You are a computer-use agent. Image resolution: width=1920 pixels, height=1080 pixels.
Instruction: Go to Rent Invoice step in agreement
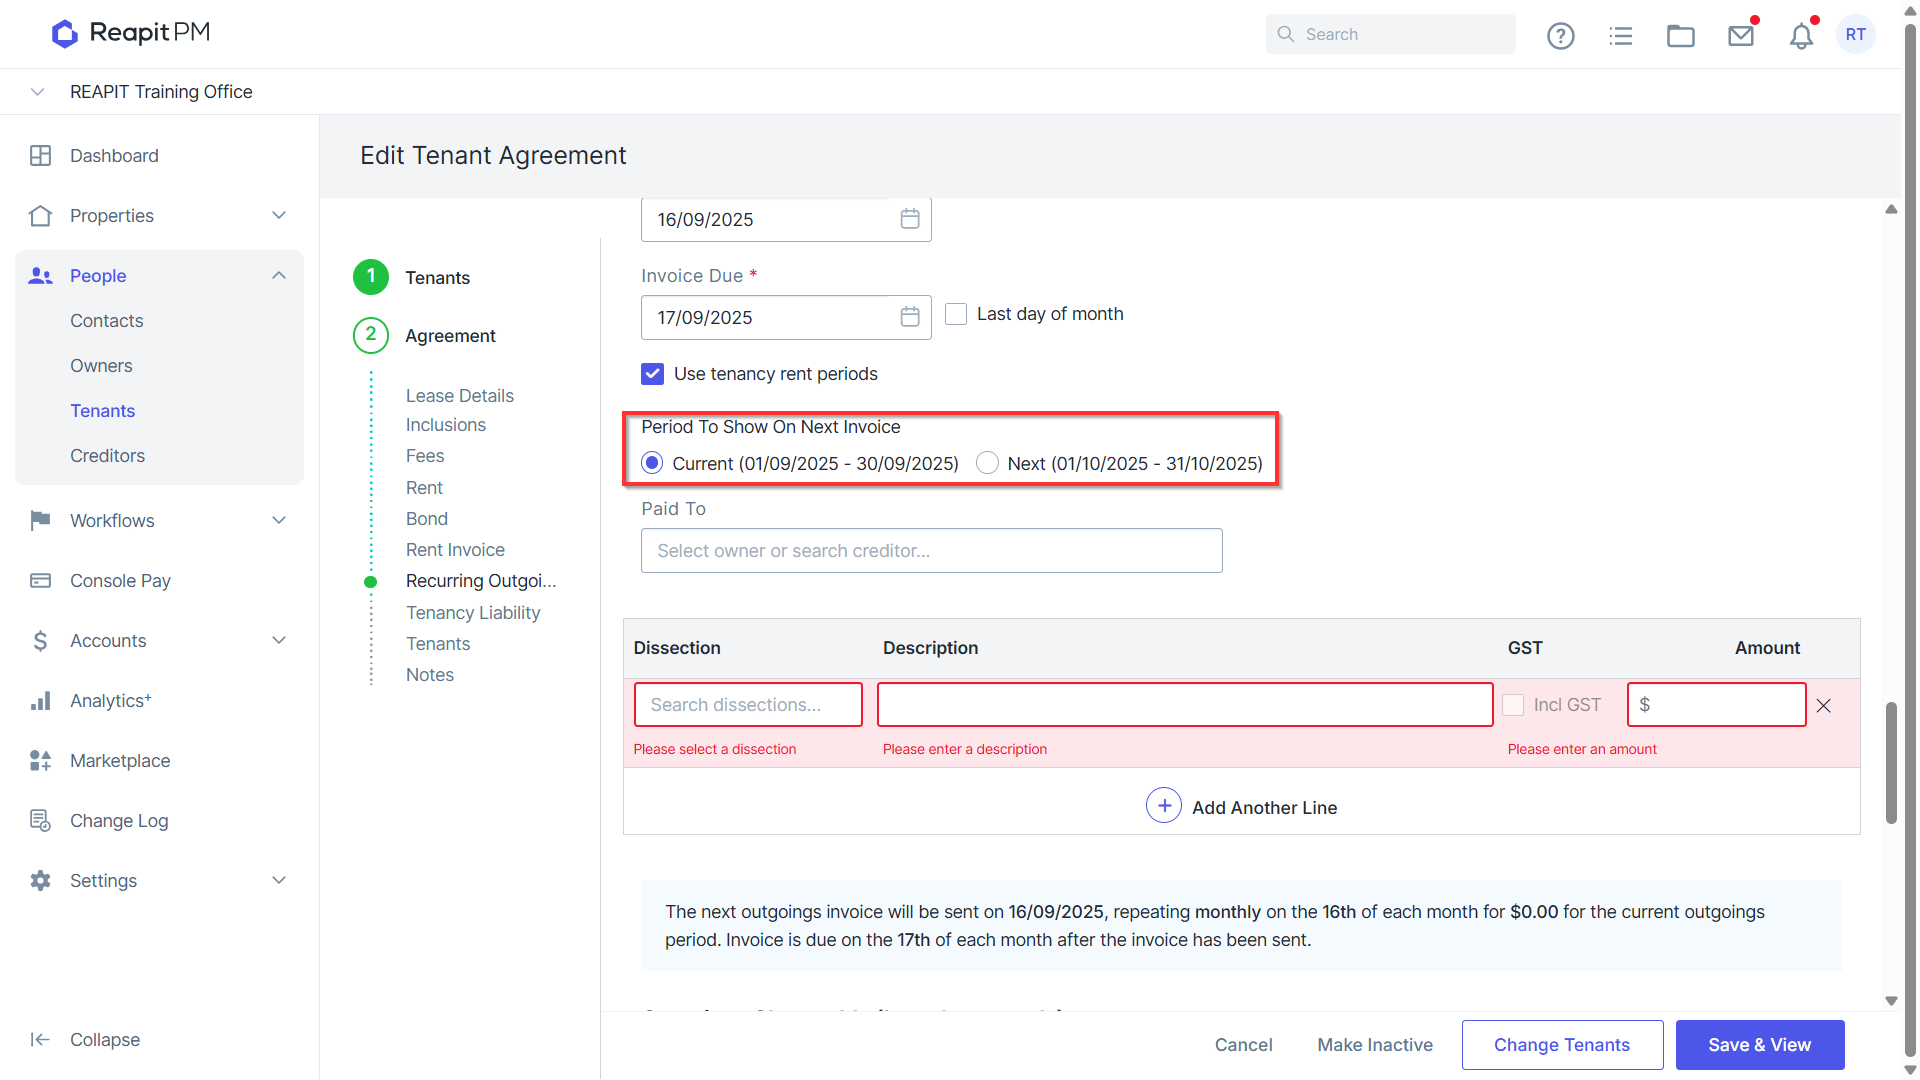coord(455,550)
